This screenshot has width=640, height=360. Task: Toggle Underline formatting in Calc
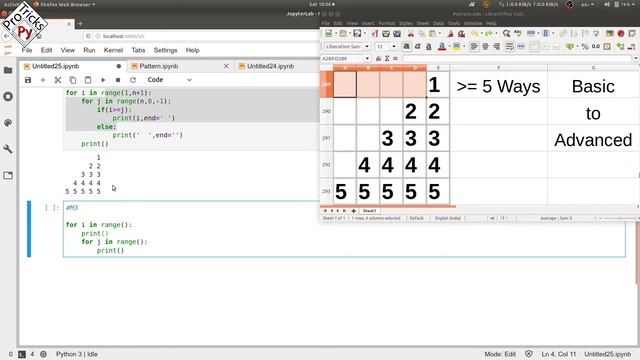429,47
